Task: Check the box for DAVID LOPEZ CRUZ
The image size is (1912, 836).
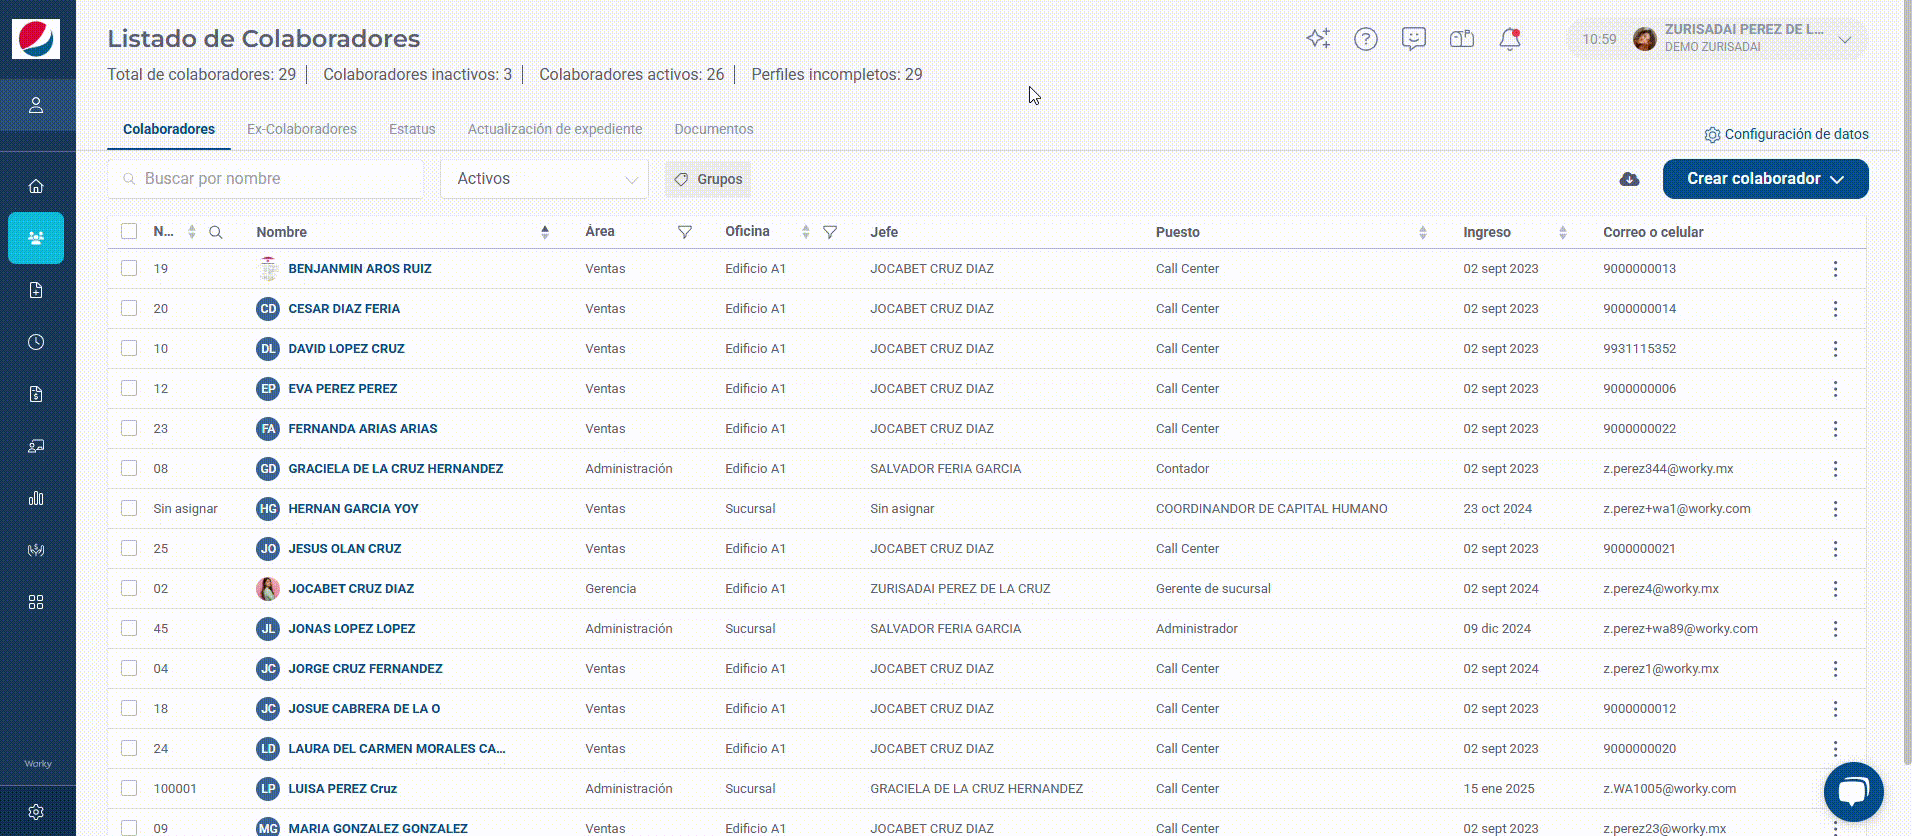Action: click(129, 348)
